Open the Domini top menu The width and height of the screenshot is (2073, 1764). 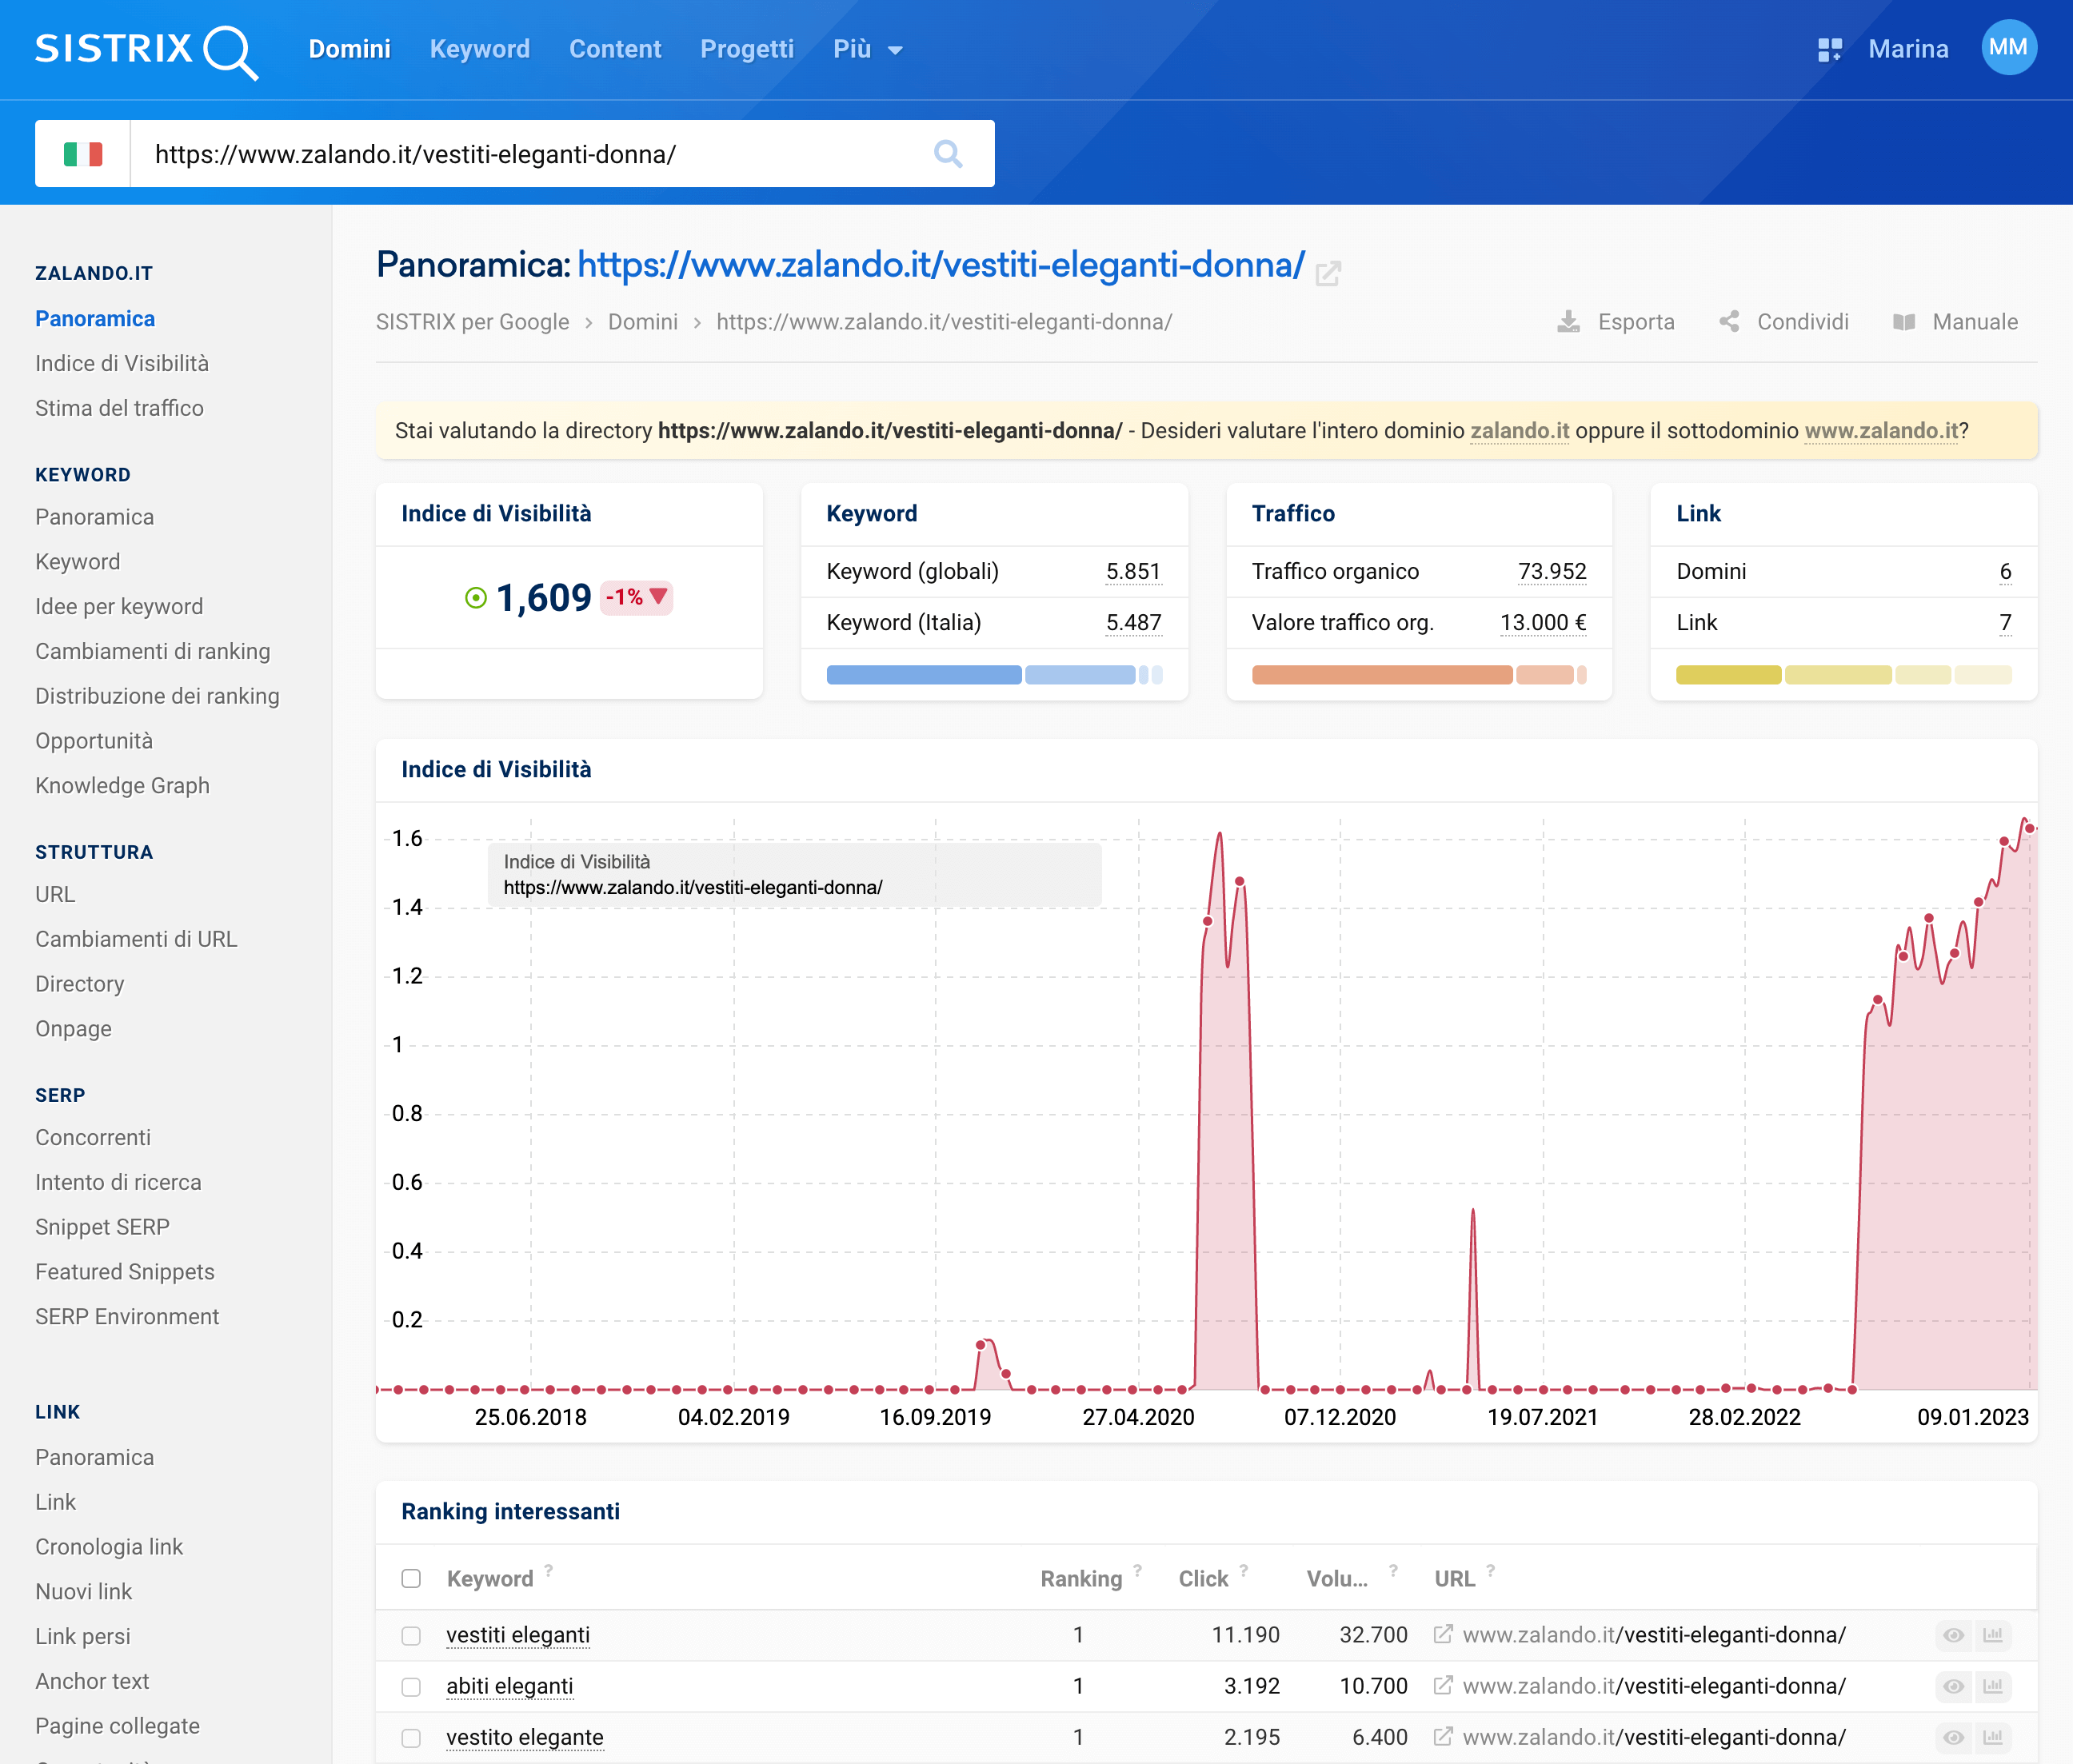click(349, 49)
